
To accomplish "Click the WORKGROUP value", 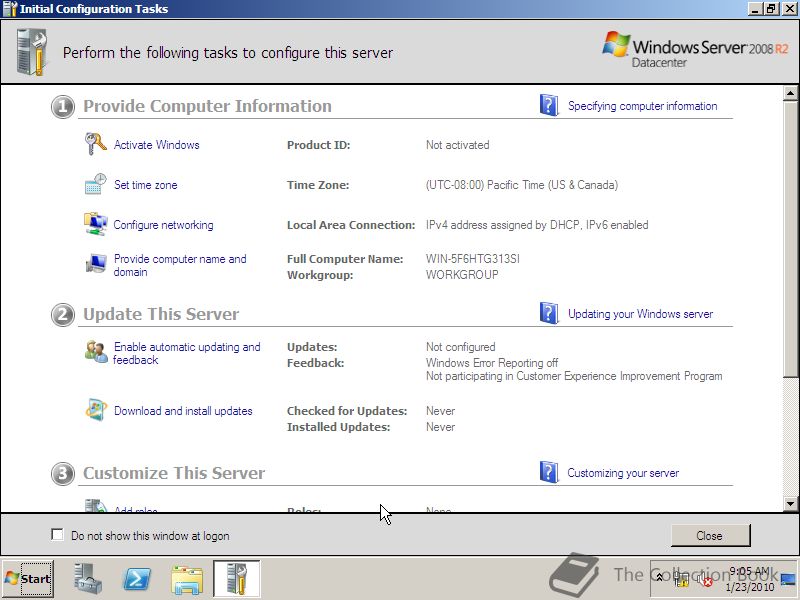I will [x=462, y=274].
